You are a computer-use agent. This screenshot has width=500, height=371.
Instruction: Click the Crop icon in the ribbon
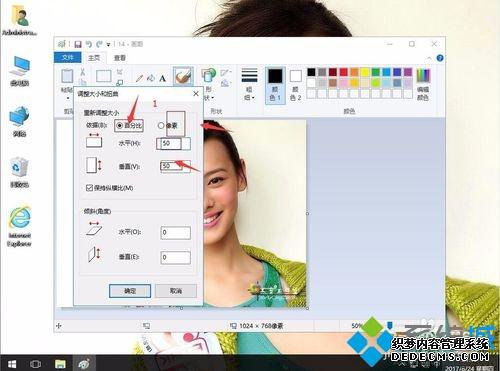120,71
